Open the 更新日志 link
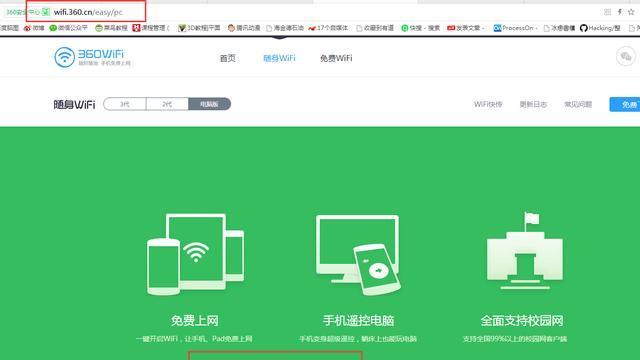 pyautogui.click(x=533, y=104)
